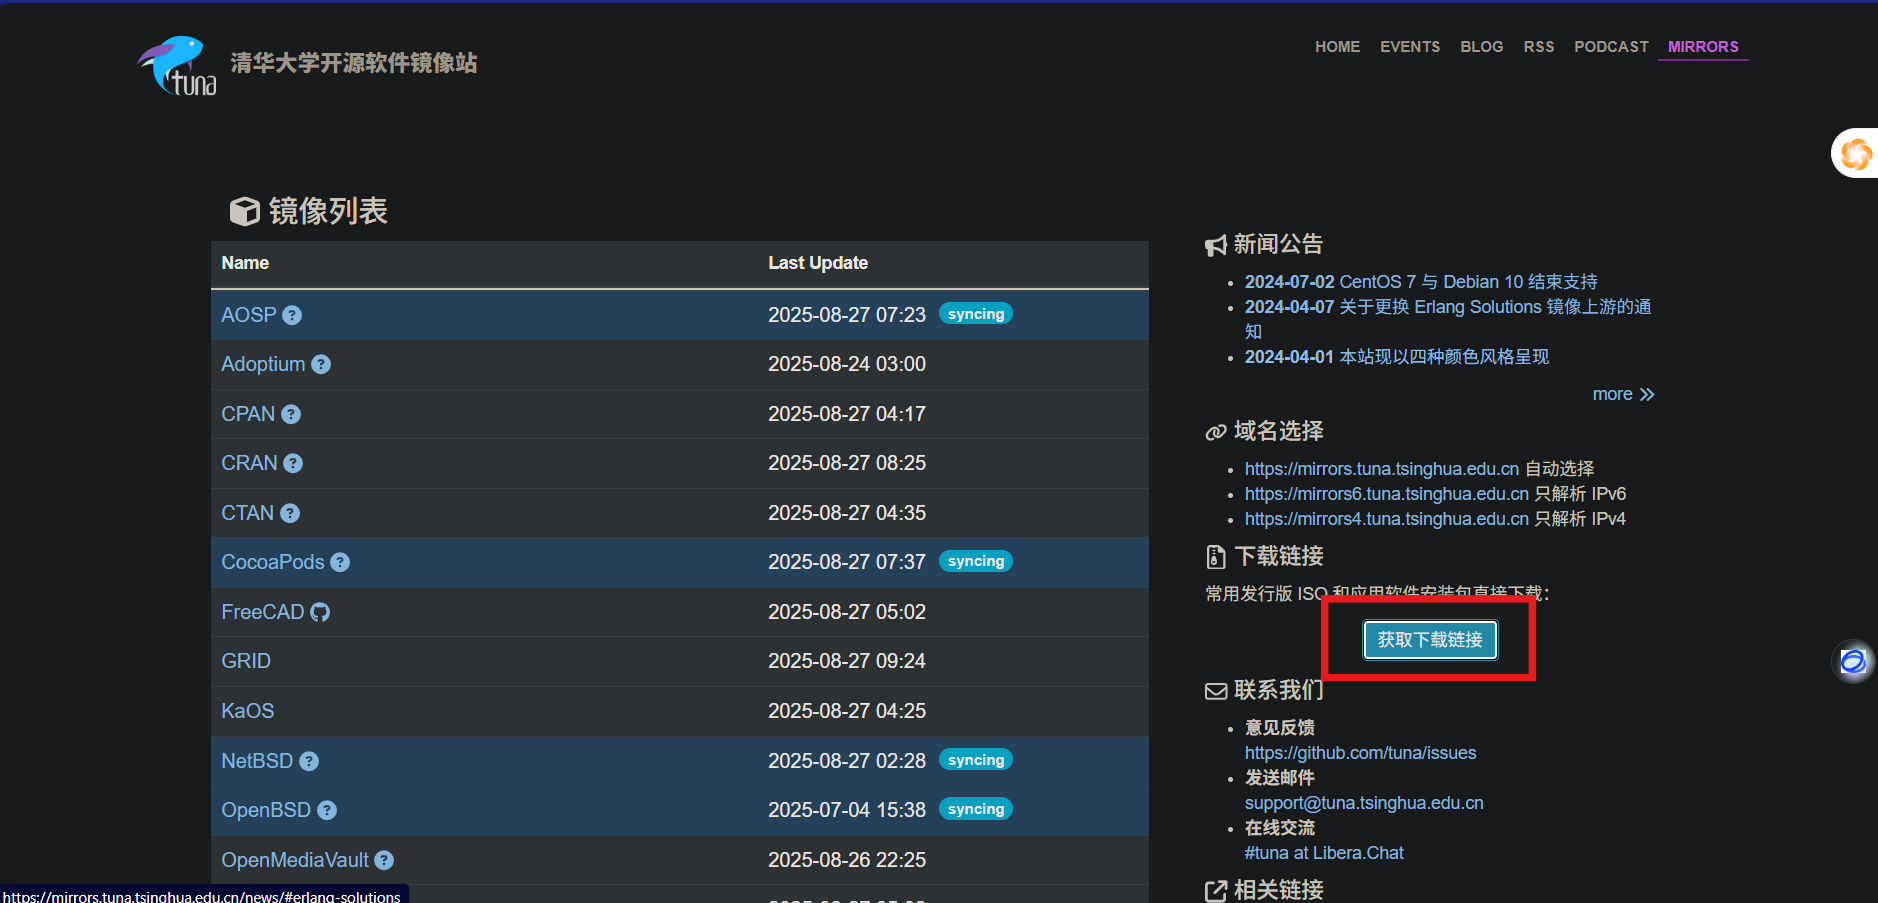The height and width of the screenshot is (903, 1878).
Task: Open help icon next to NetBSD
Action: click(309, 761)
